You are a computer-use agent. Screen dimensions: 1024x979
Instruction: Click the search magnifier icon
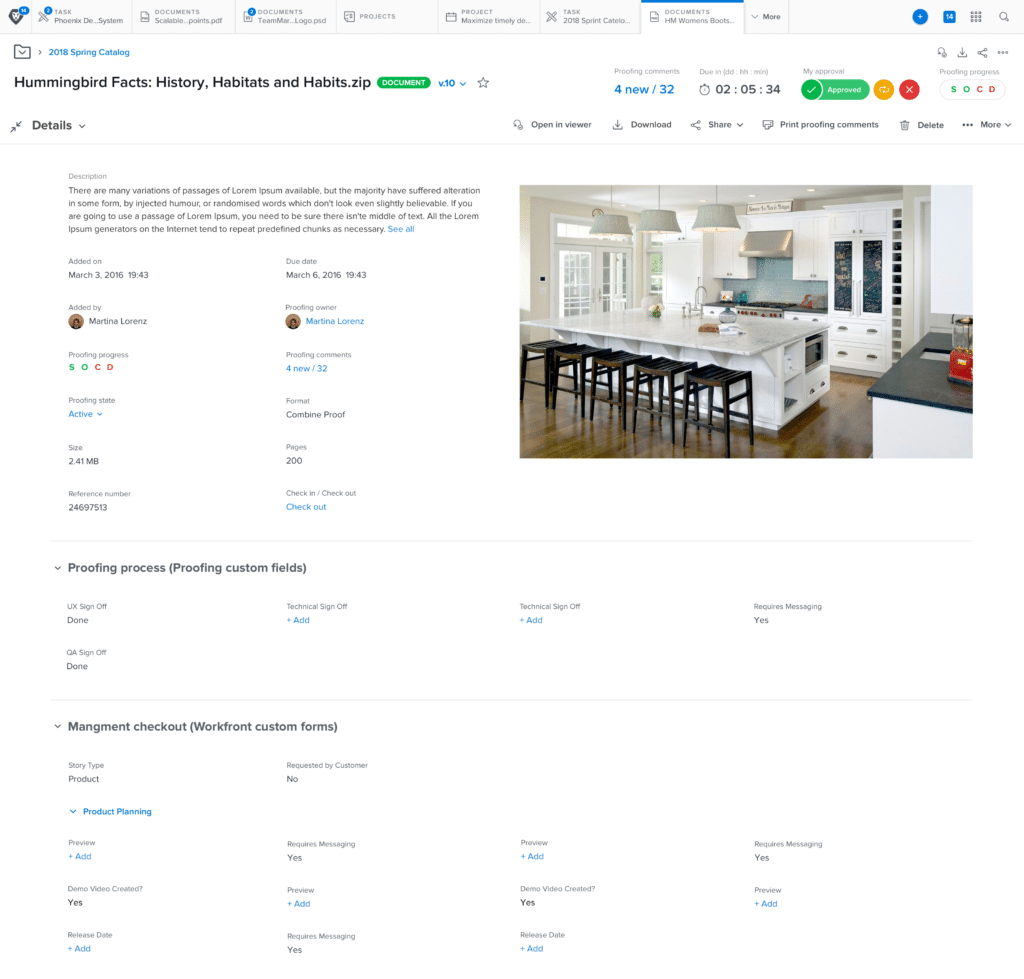pyautogui.click(x=1004, y=17)
